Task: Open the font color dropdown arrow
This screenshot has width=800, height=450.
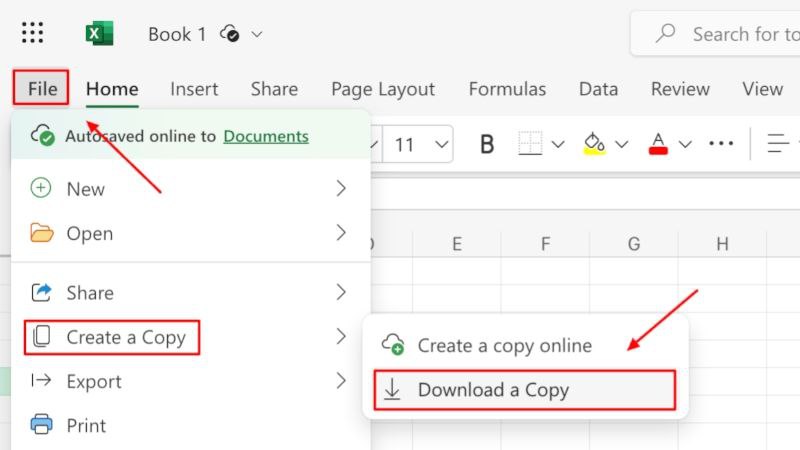Action: click(685, 144)
